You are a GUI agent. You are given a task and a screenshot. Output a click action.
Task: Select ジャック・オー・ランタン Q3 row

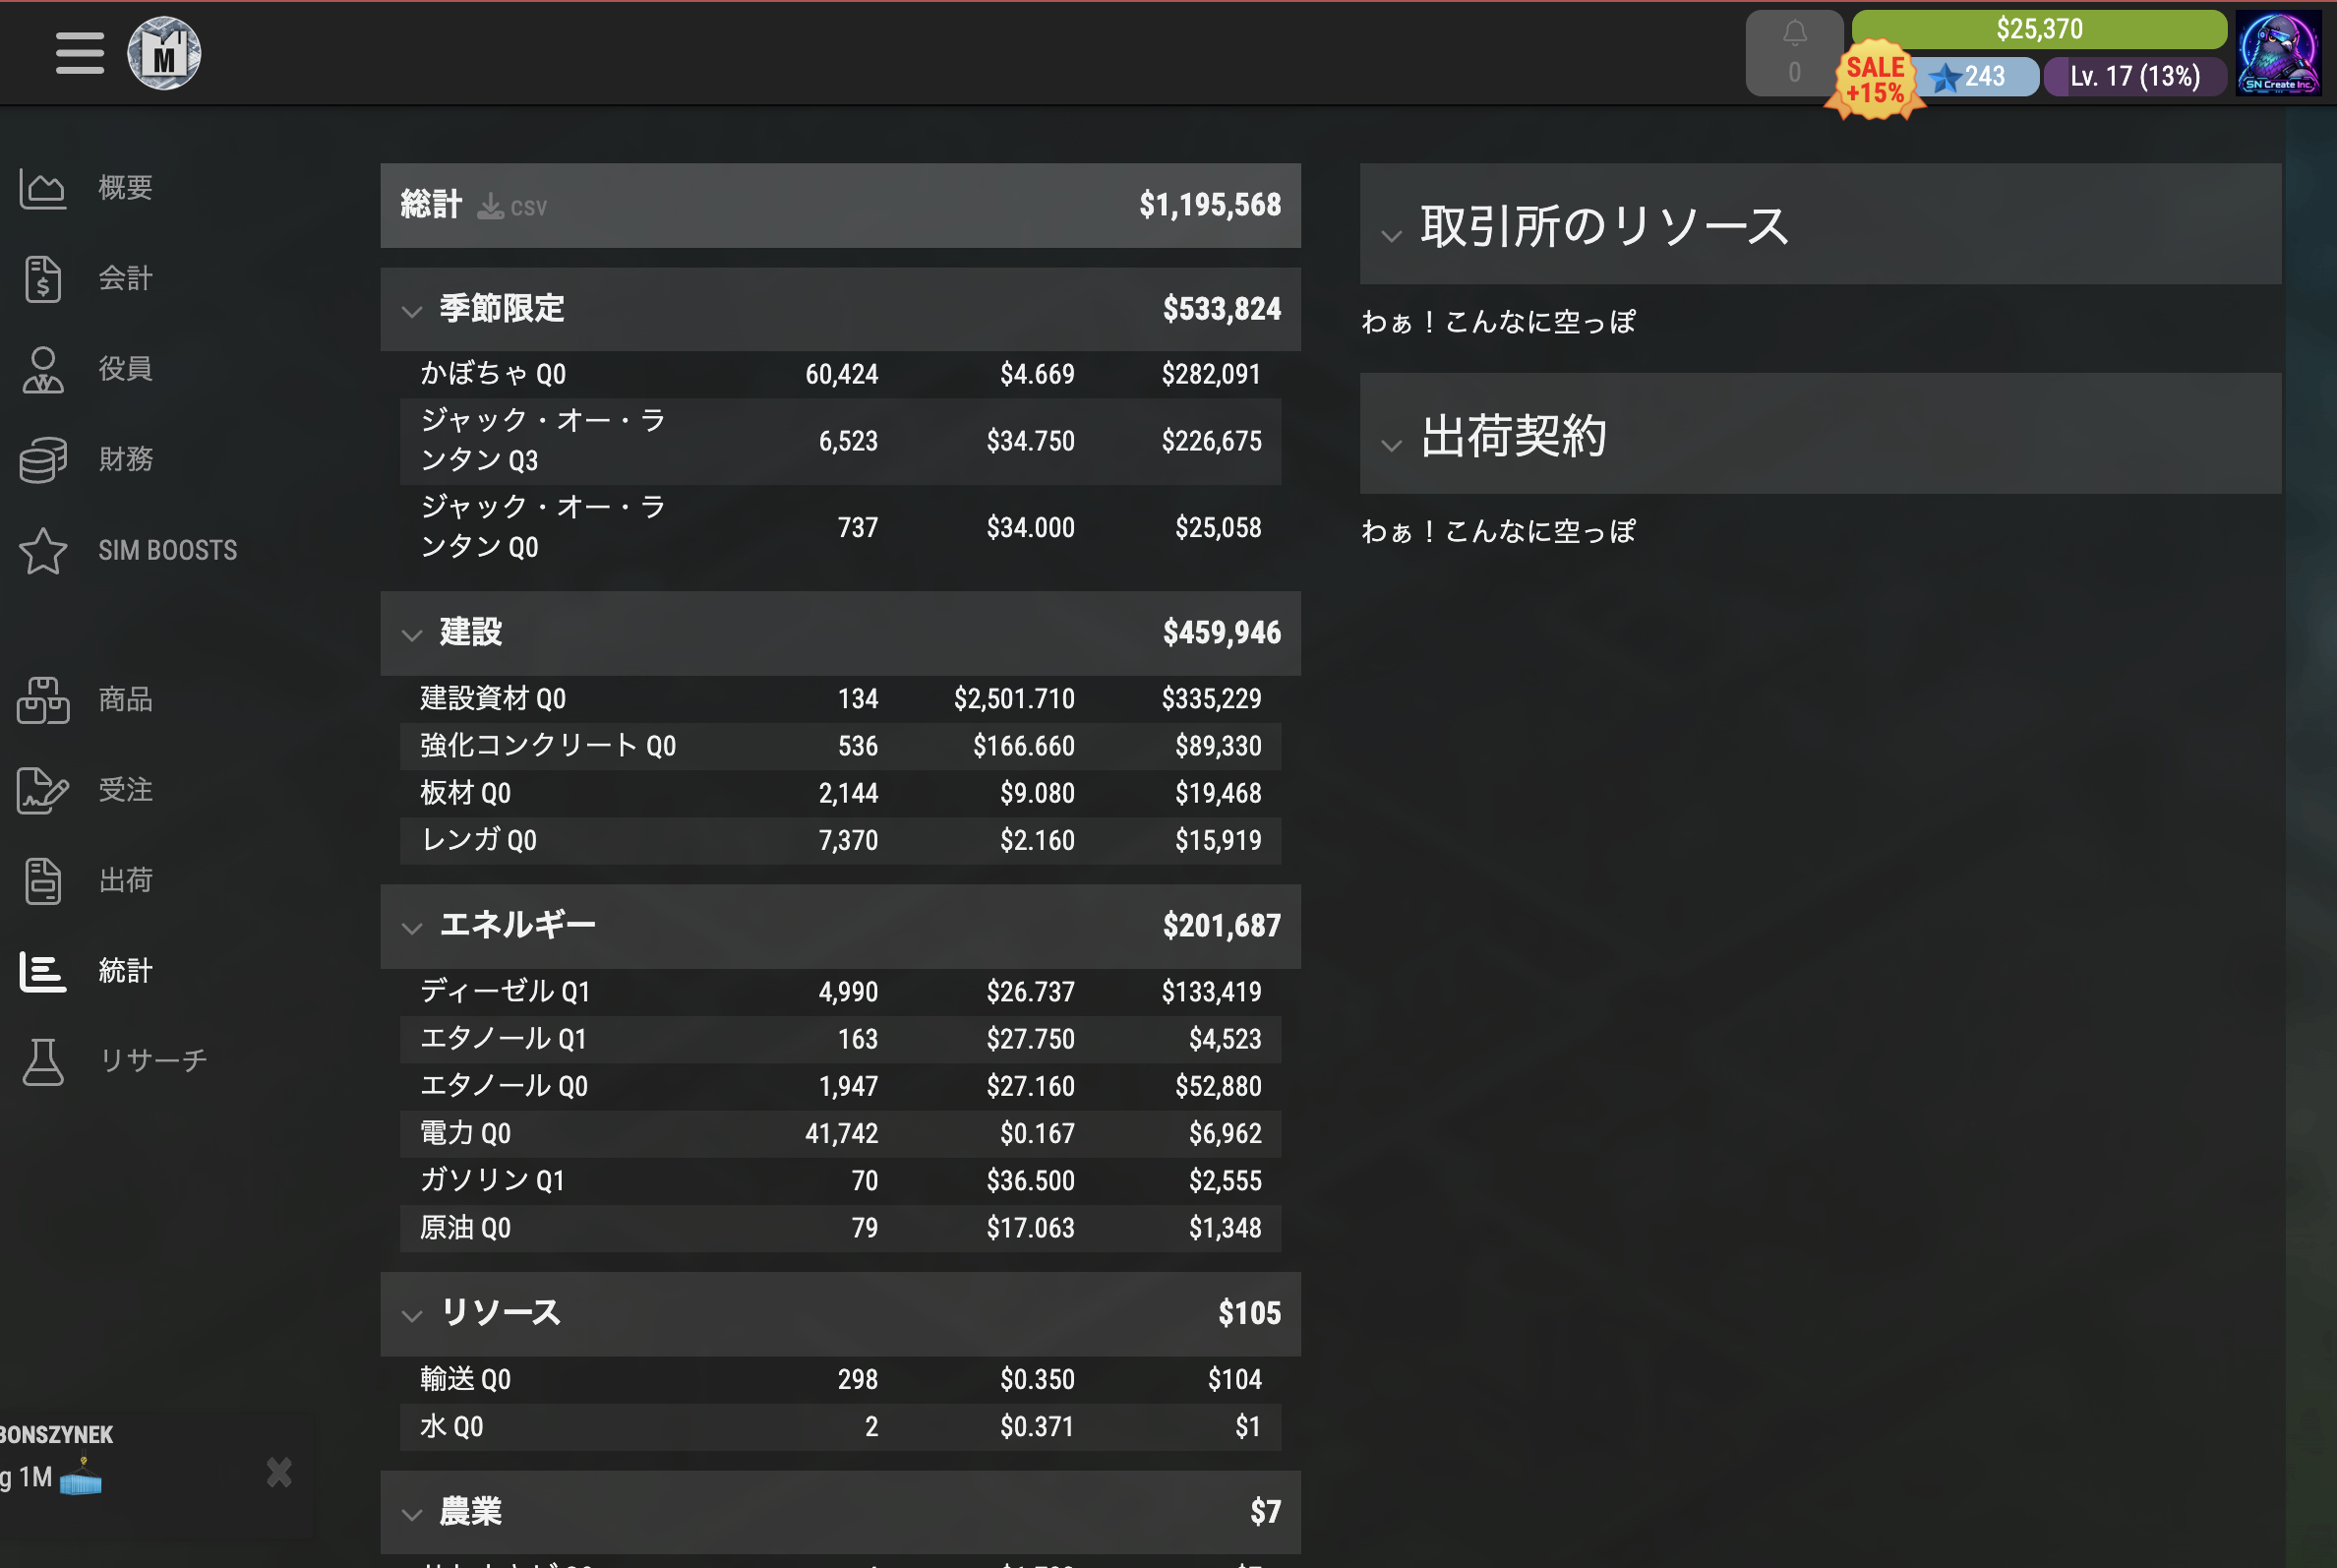click(x=840, y=441)
